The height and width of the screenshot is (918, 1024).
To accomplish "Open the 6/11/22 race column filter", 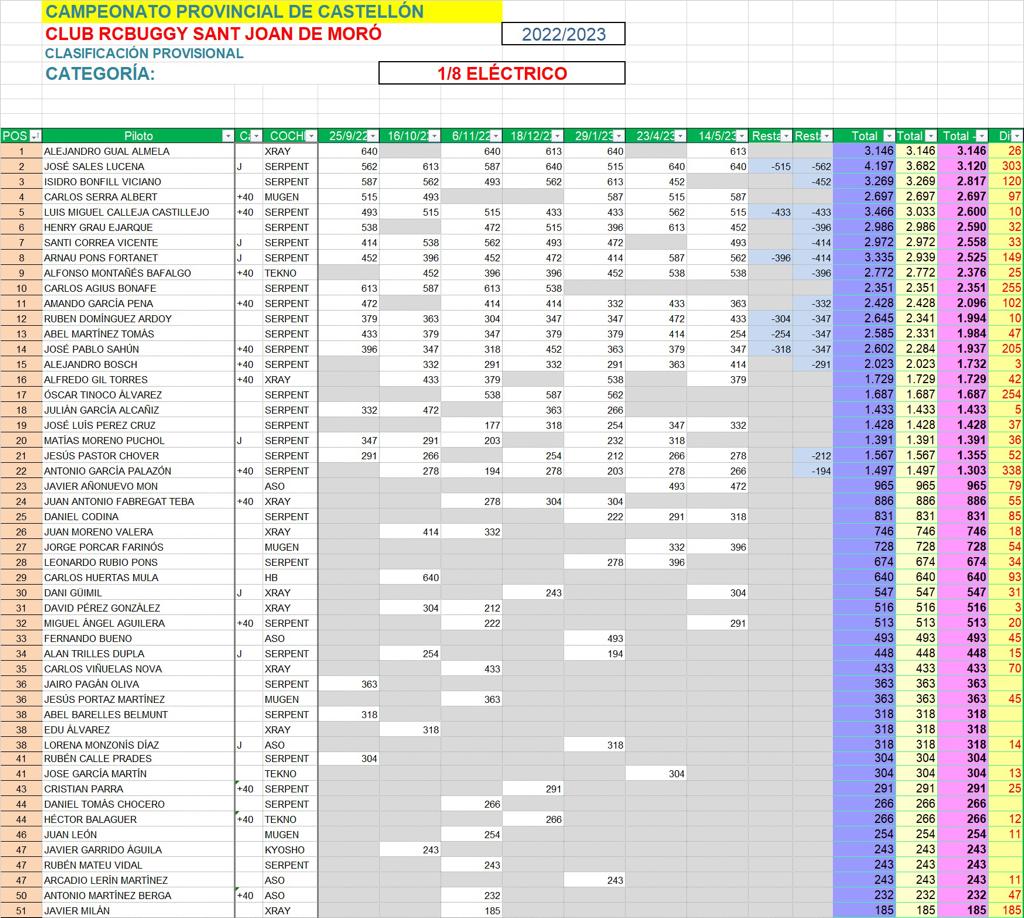I will 496,136.
